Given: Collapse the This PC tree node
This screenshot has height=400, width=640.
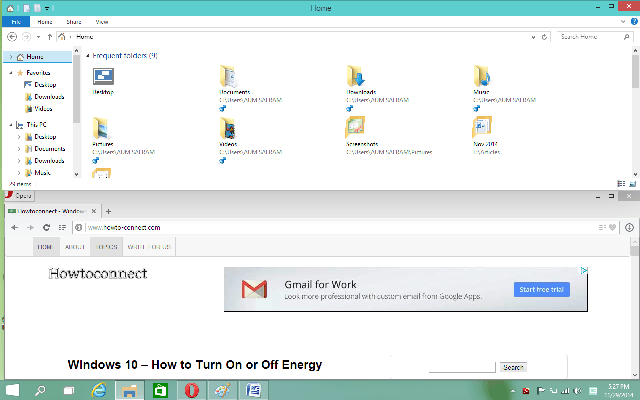Looking at the screenshot, I should [x=11, y=125].
